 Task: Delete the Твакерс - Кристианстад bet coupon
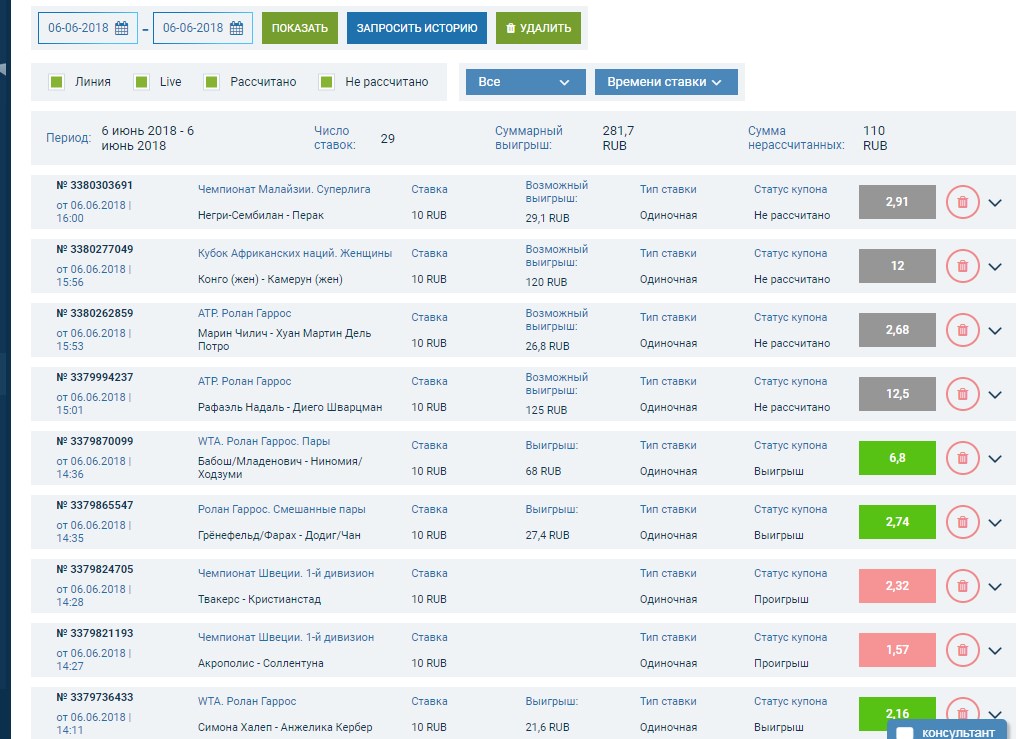[962, 586]
